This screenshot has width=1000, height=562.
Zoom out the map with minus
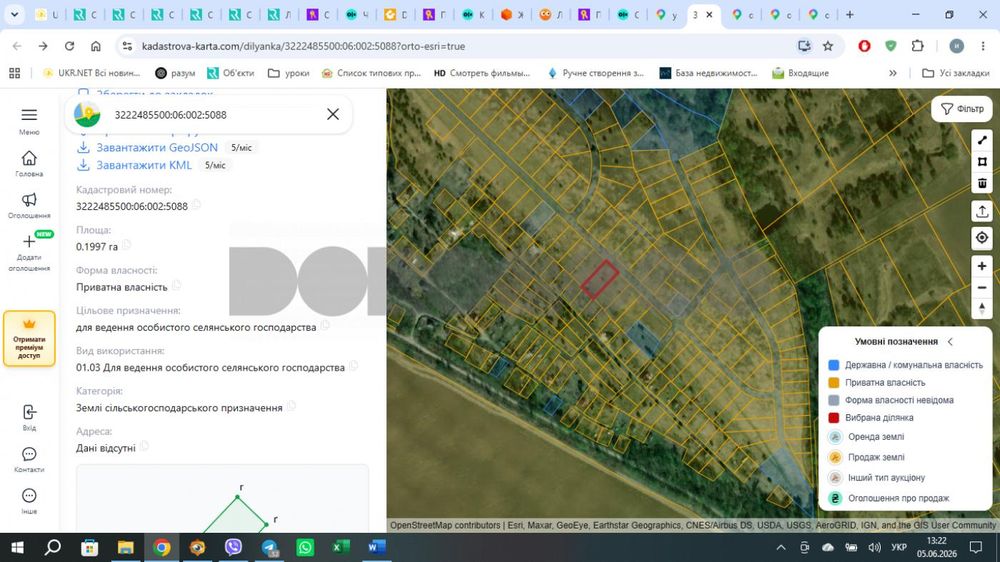pos(982,288)
